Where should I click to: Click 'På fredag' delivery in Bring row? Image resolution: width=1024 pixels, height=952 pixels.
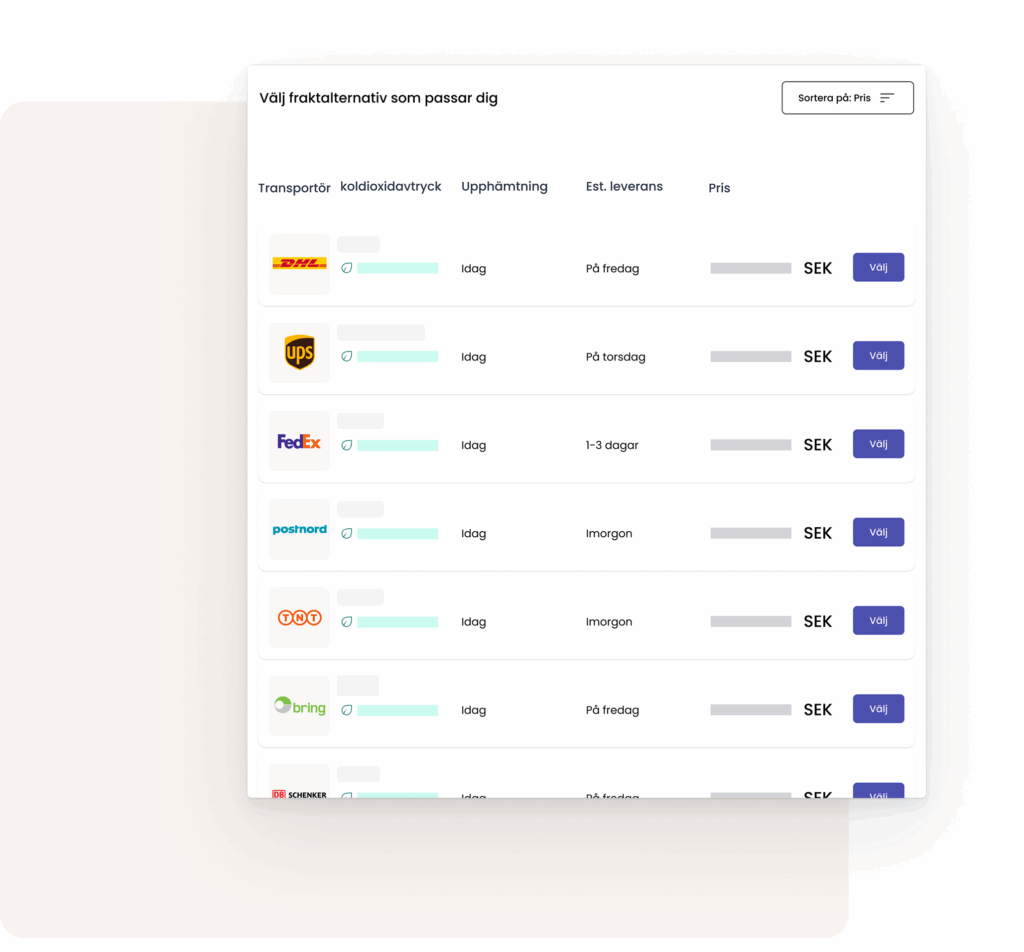click(613, 710)
